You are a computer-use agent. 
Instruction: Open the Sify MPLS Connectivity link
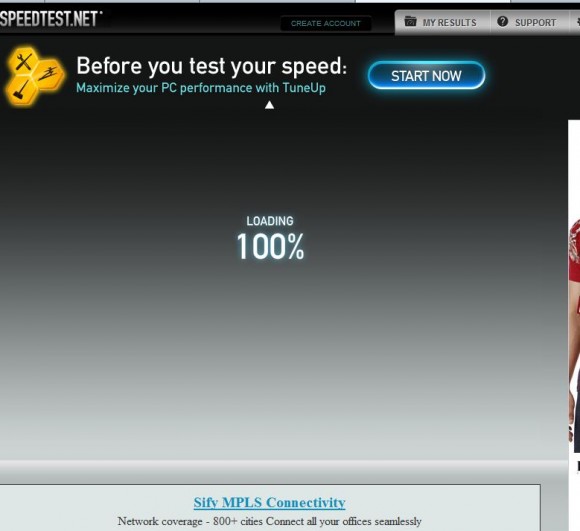click(x=269, y=503)
